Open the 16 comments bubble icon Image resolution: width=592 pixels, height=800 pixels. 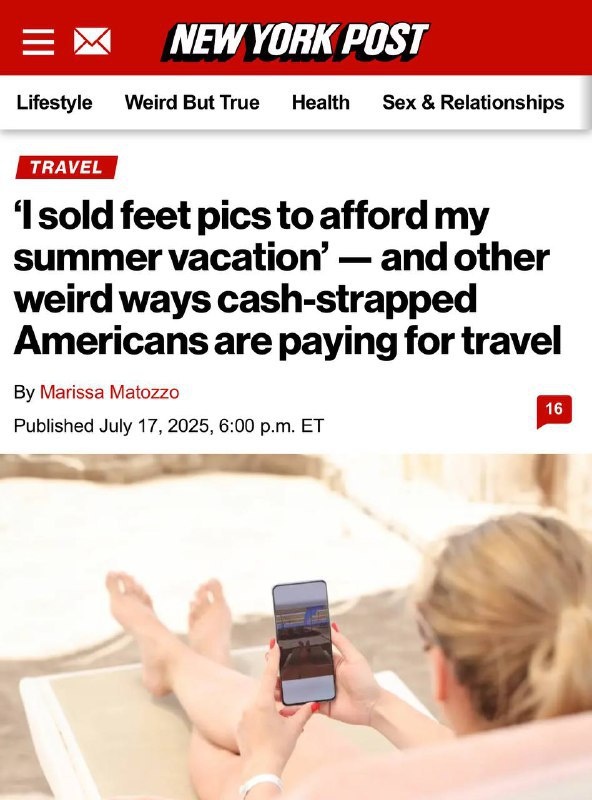tap(554, 411)
